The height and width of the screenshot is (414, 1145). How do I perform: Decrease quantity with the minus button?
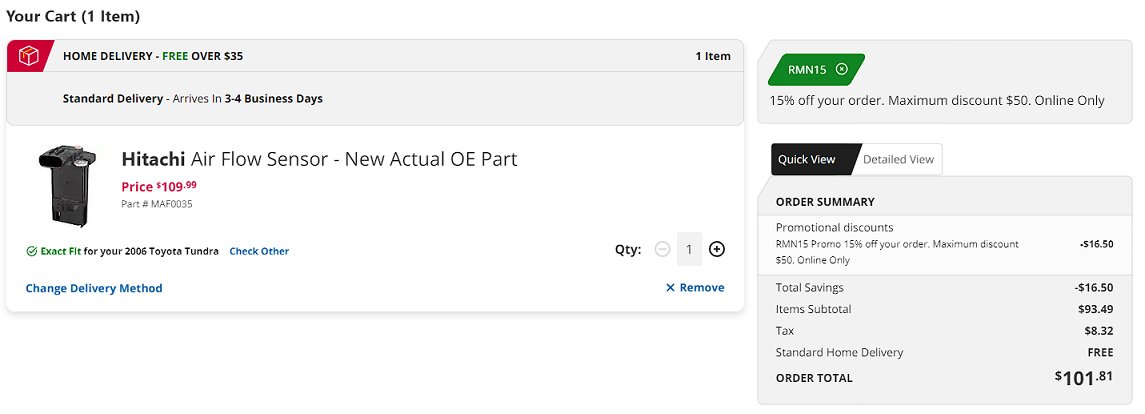pyautogui.click(x=662, y=249)
